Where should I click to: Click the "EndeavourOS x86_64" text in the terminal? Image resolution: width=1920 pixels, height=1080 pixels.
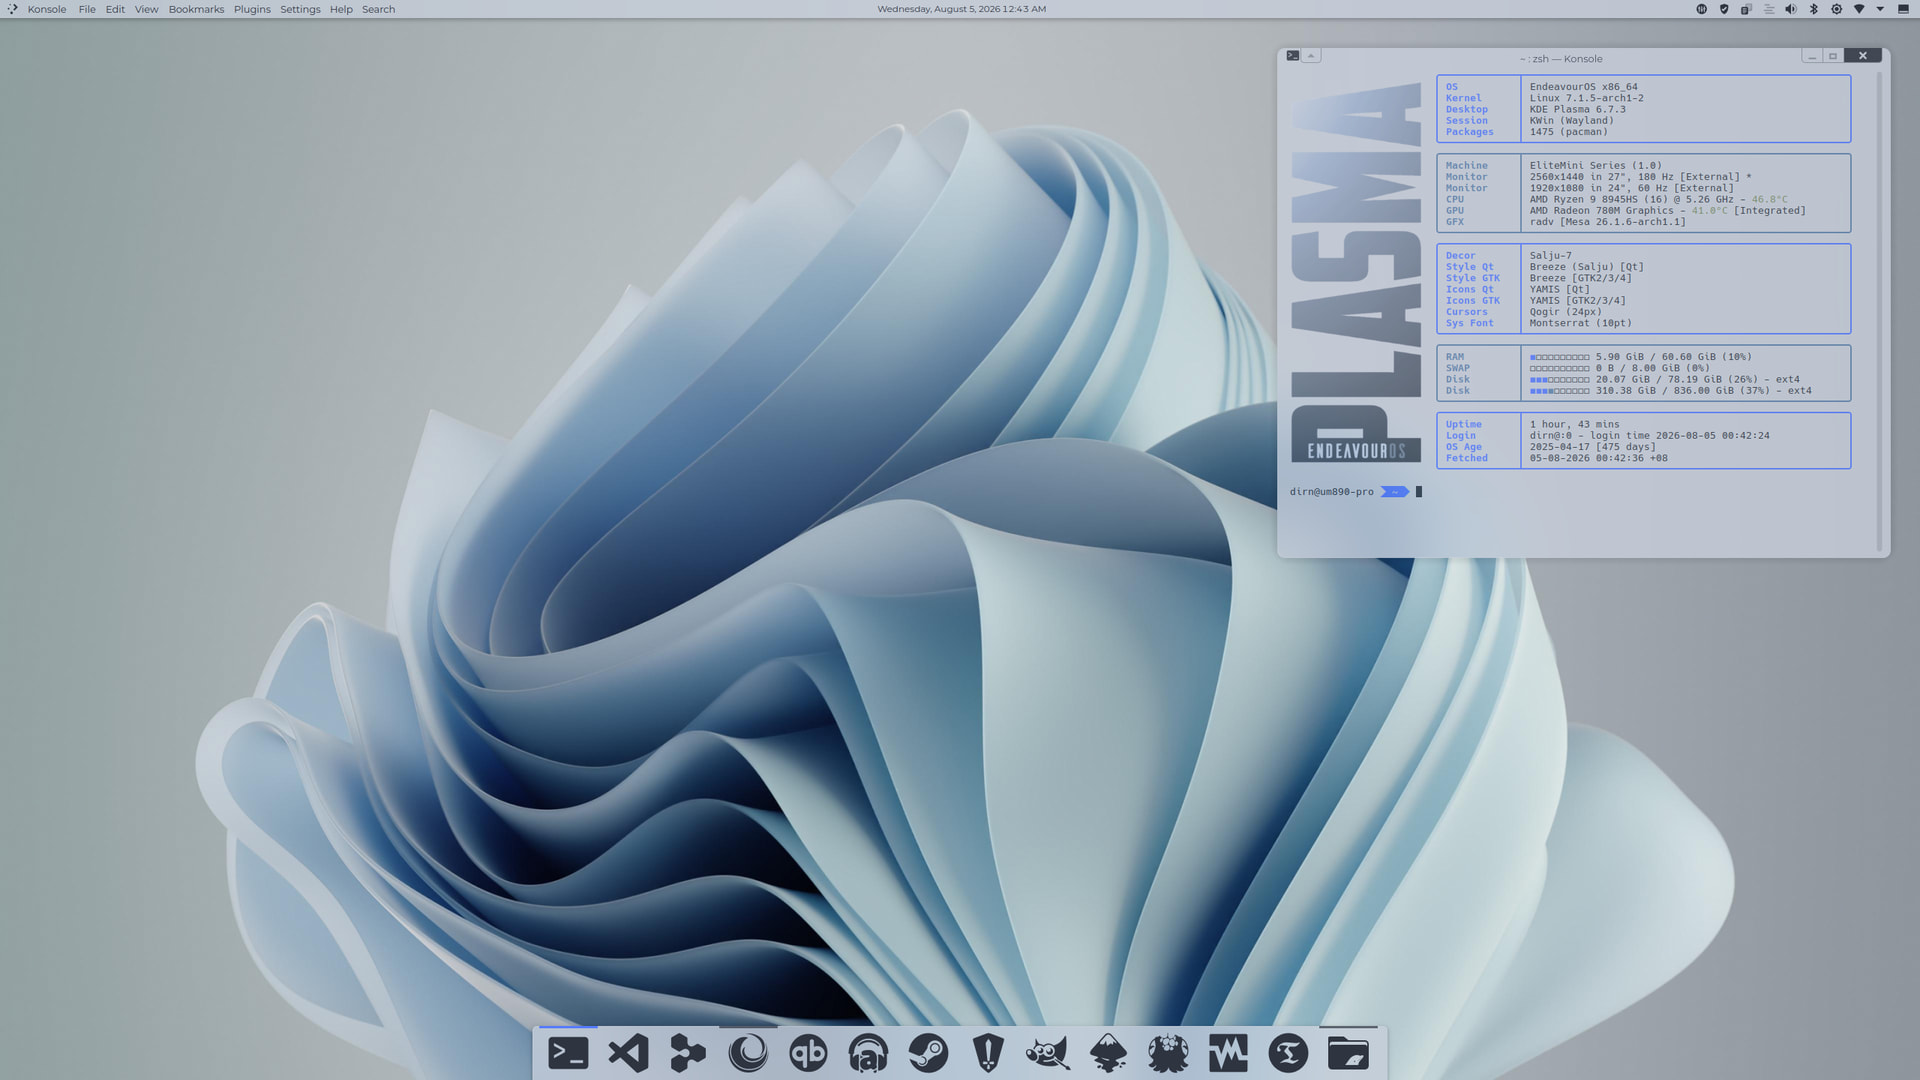[1583, 87]
